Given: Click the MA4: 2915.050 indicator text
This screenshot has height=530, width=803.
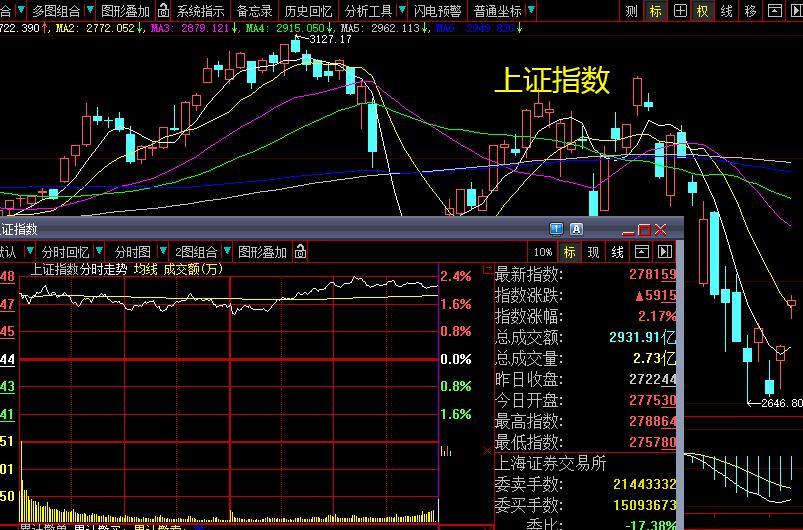Looking at the screenshot, I should tap(290, 28).
